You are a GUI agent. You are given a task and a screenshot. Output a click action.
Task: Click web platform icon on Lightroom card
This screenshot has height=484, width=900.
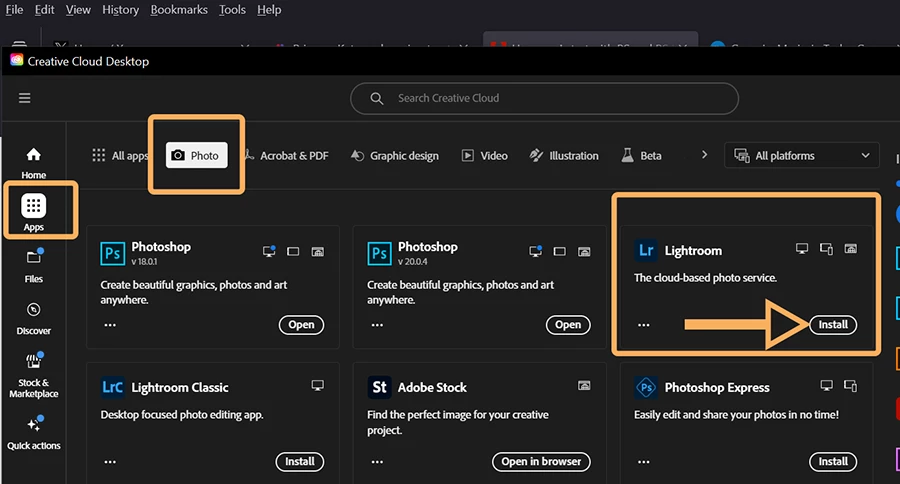tap(851, 249)
